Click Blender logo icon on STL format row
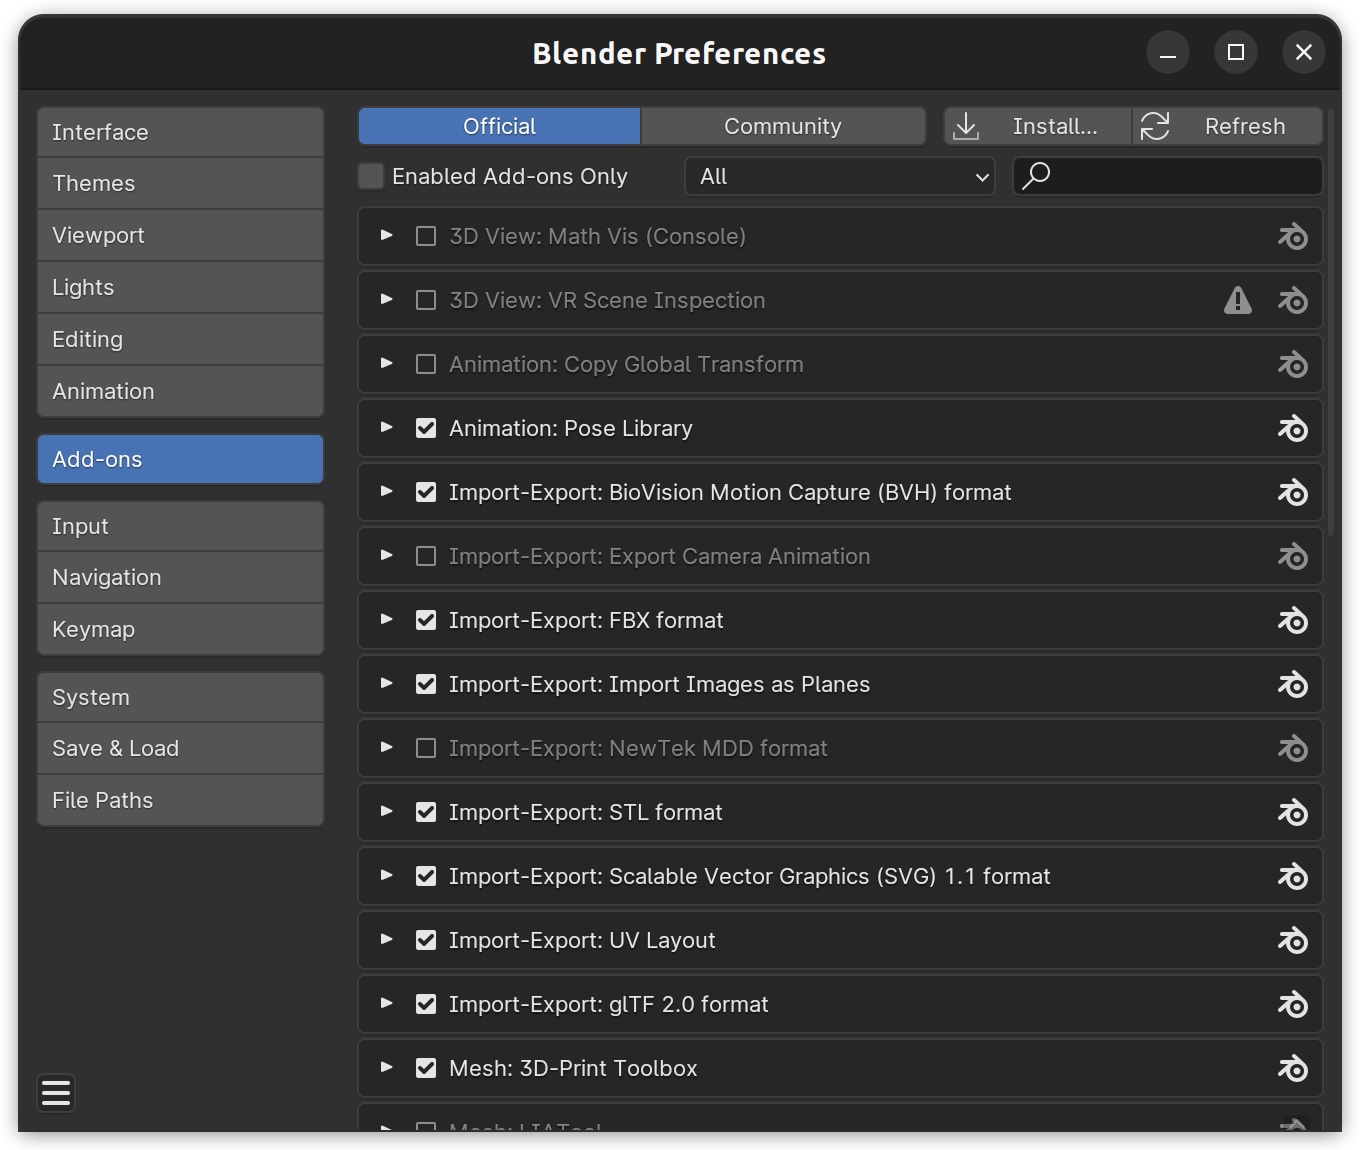Image resolution: width=1360 pixels, height=1150 pixels. coord(1292,813)
